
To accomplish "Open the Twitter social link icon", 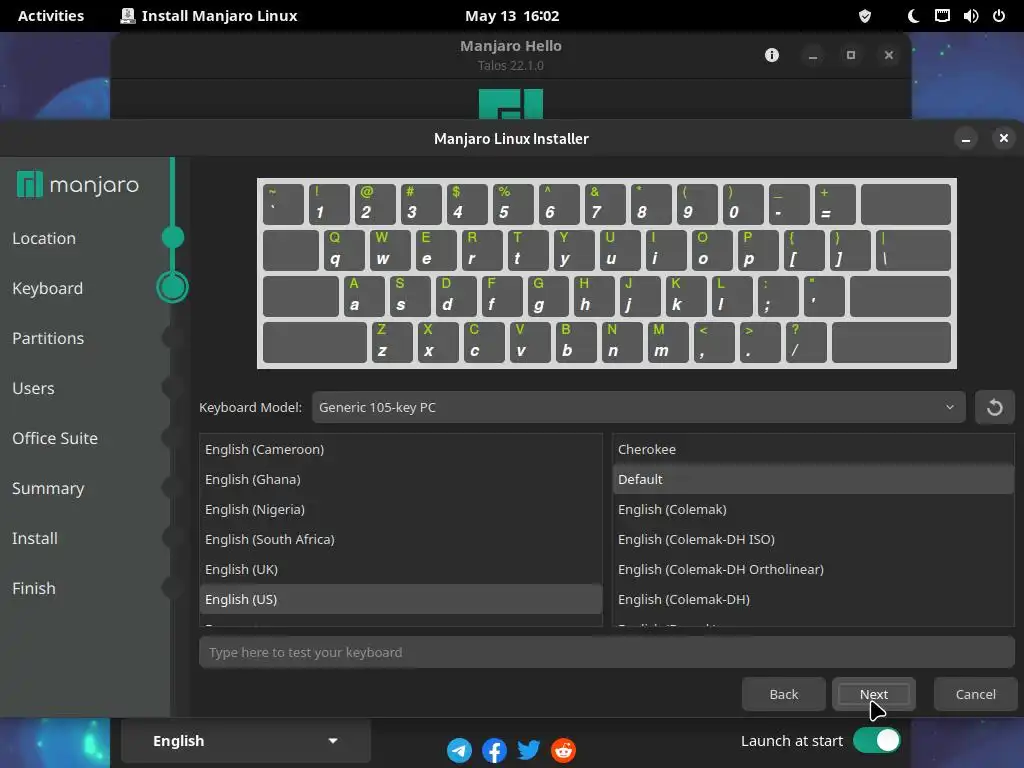I will (x=529, y=750).
